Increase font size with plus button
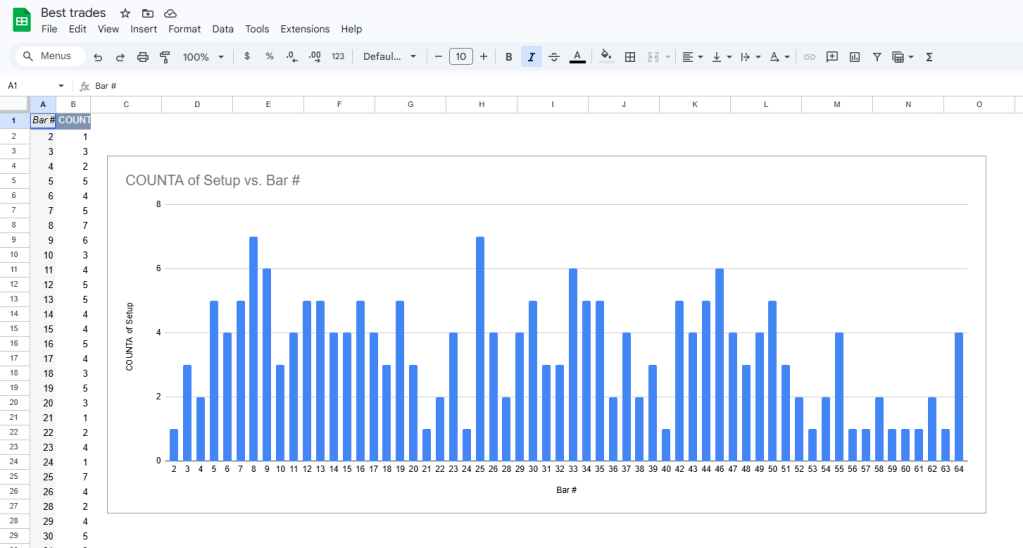The width and height of the screenshot is (1023, 548). (484, 57)
